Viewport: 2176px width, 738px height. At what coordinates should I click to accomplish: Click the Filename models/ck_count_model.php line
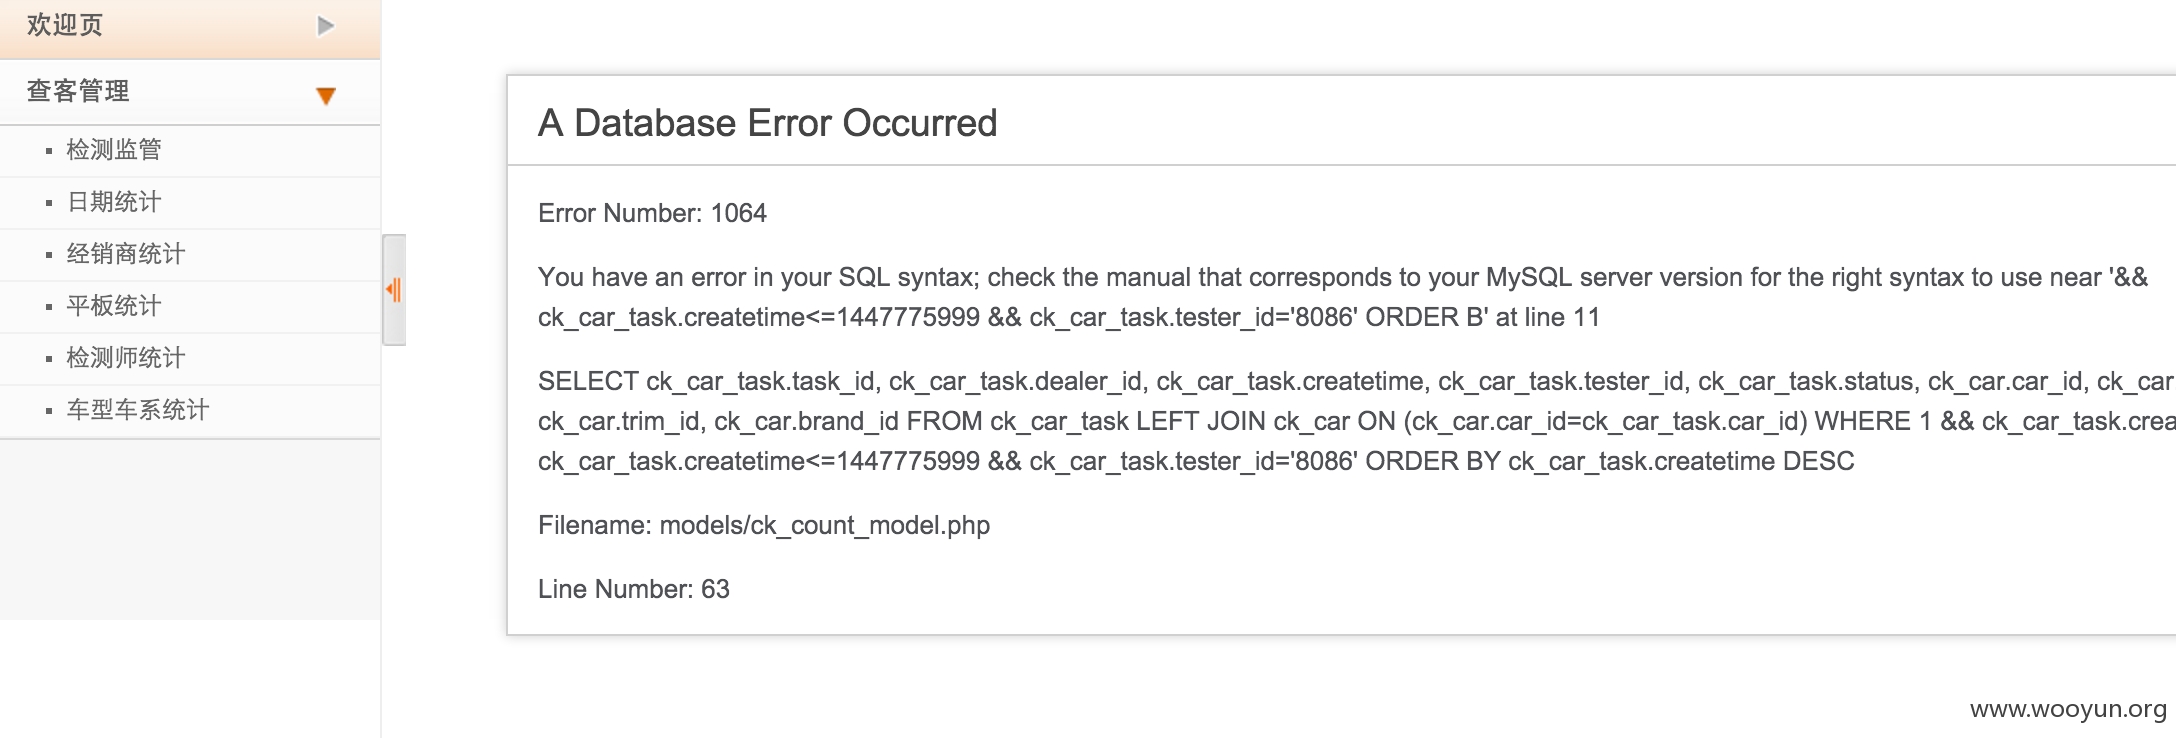point(764,525)
